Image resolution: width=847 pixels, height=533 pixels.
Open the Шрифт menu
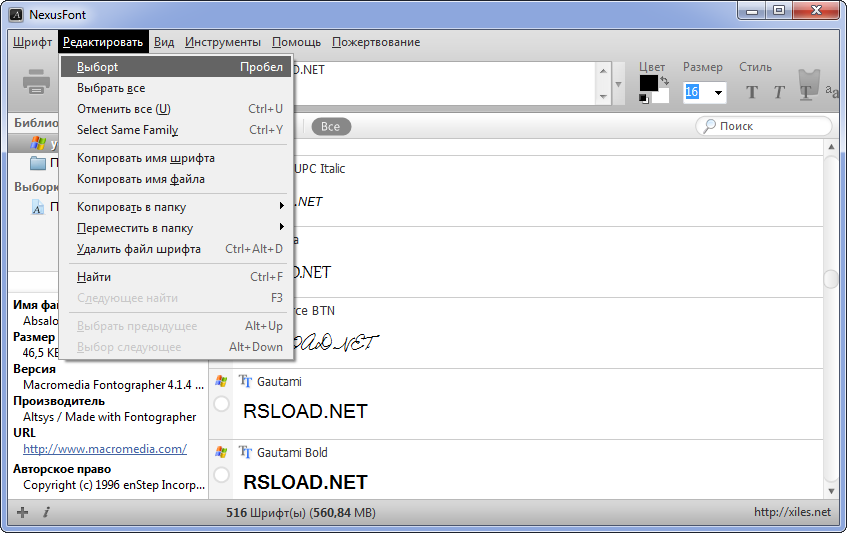(x=32, y=42)
